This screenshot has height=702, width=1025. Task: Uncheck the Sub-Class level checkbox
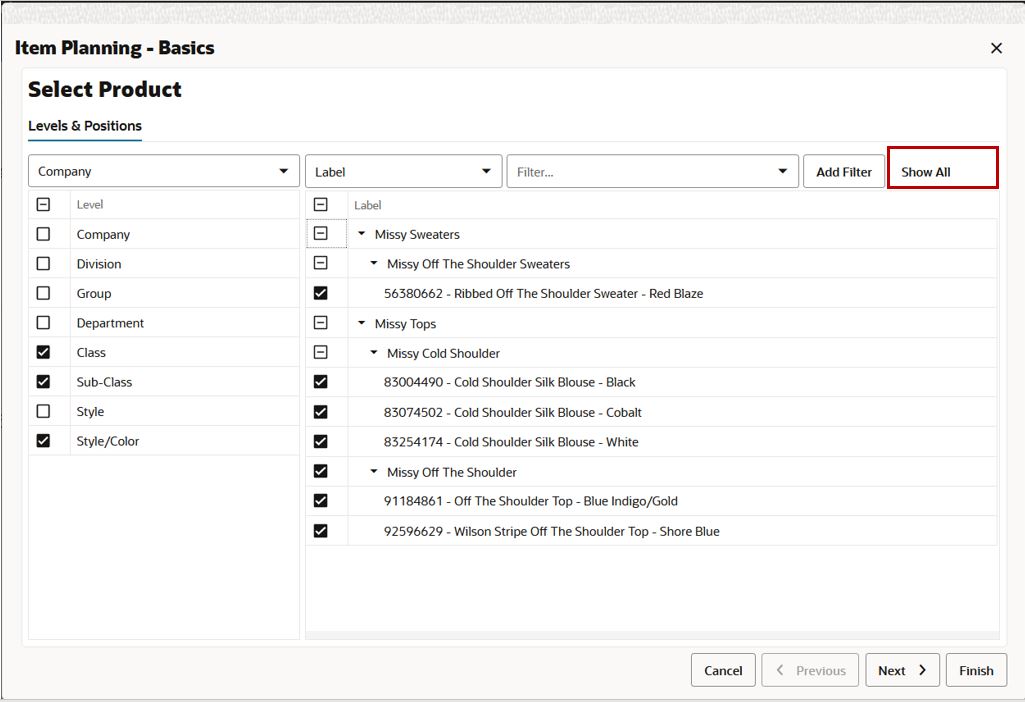pyautogui.click(x=43, y=382)
